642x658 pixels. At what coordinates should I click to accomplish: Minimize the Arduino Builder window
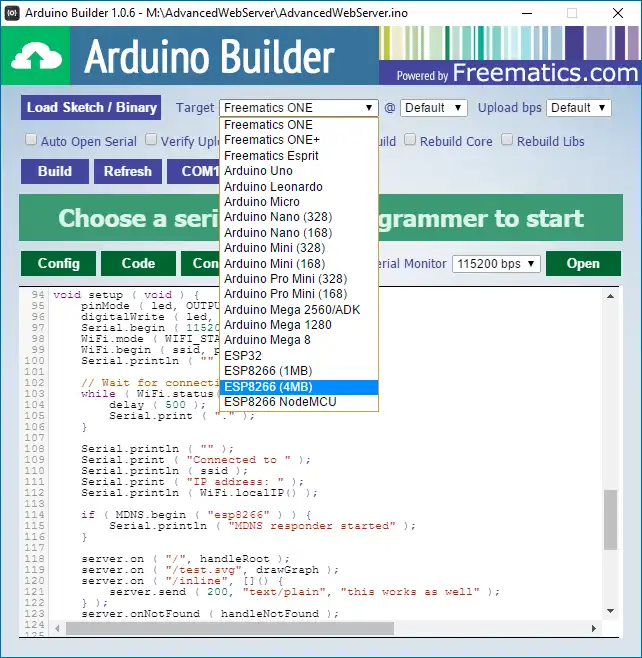[527, 13]
